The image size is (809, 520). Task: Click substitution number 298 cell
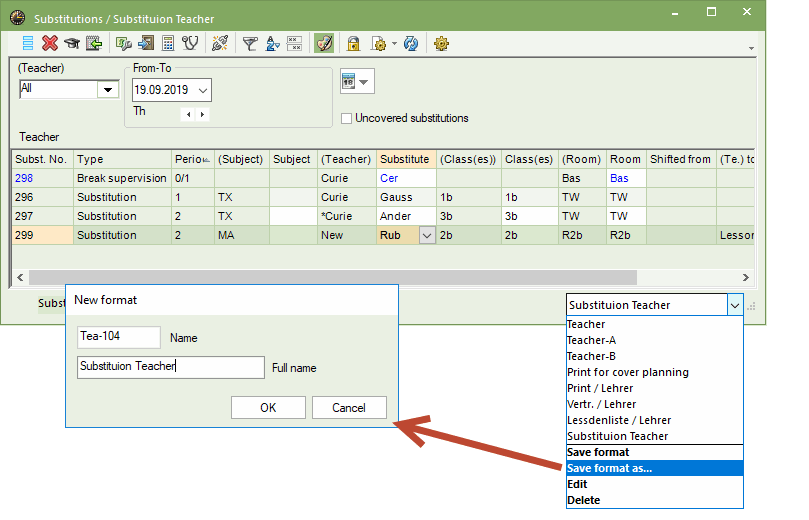pos(42,178)
